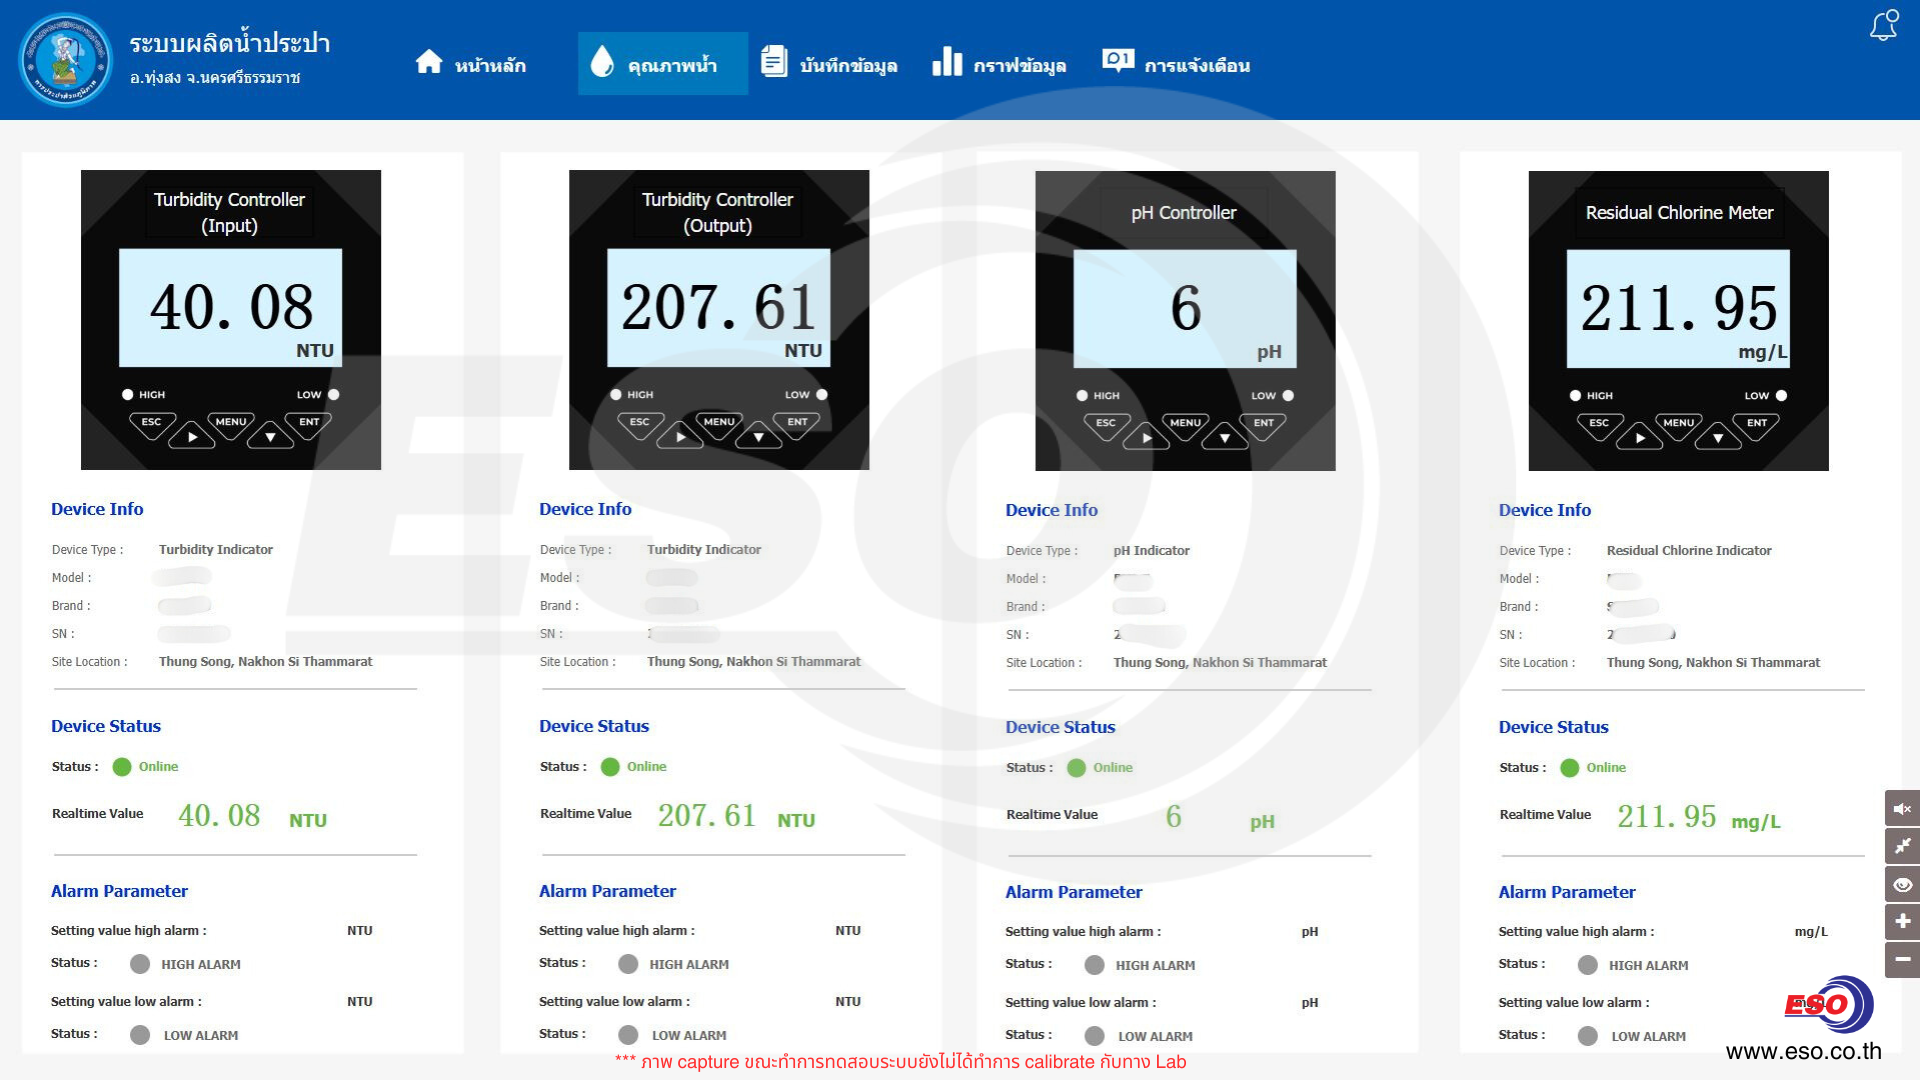Screen dimensions: 1920x1080
Task: Click the HIGH ALARM indicator of the Turbidity Input device
Action: click(x=140, y=964)
